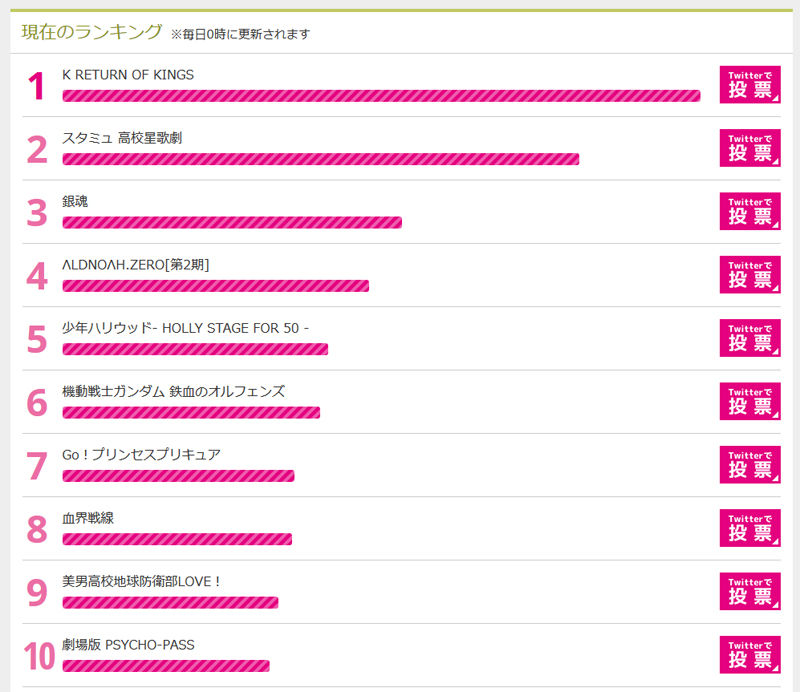Click the pink progress bar for 銀魂
Image resolution: width=800 pixels, height=692 pixels.
232,222
